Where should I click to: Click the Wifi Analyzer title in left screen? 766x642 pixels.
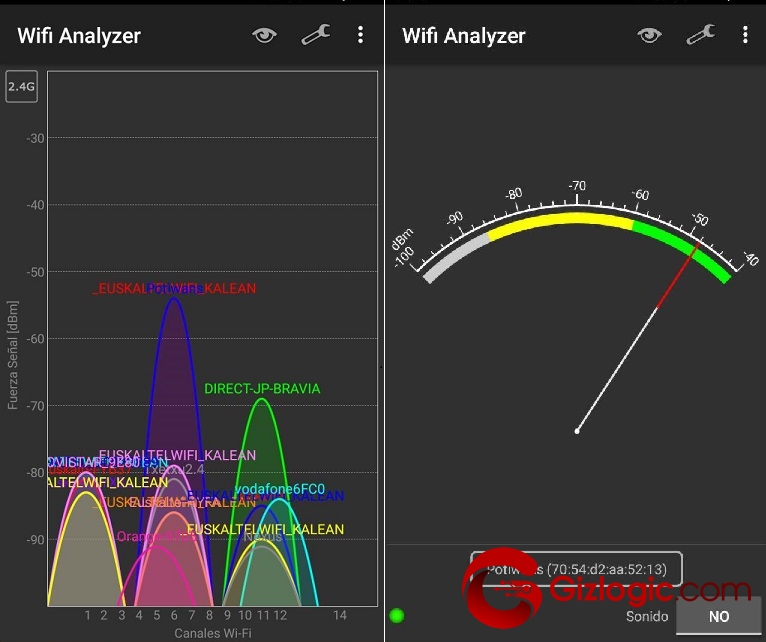[79, 36]
